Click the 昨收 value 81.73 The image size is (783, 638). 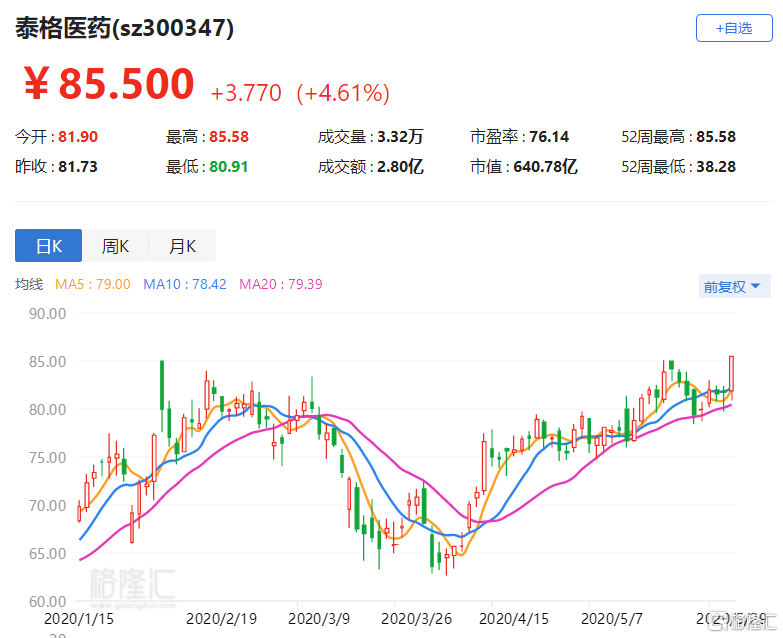point(78,166)
